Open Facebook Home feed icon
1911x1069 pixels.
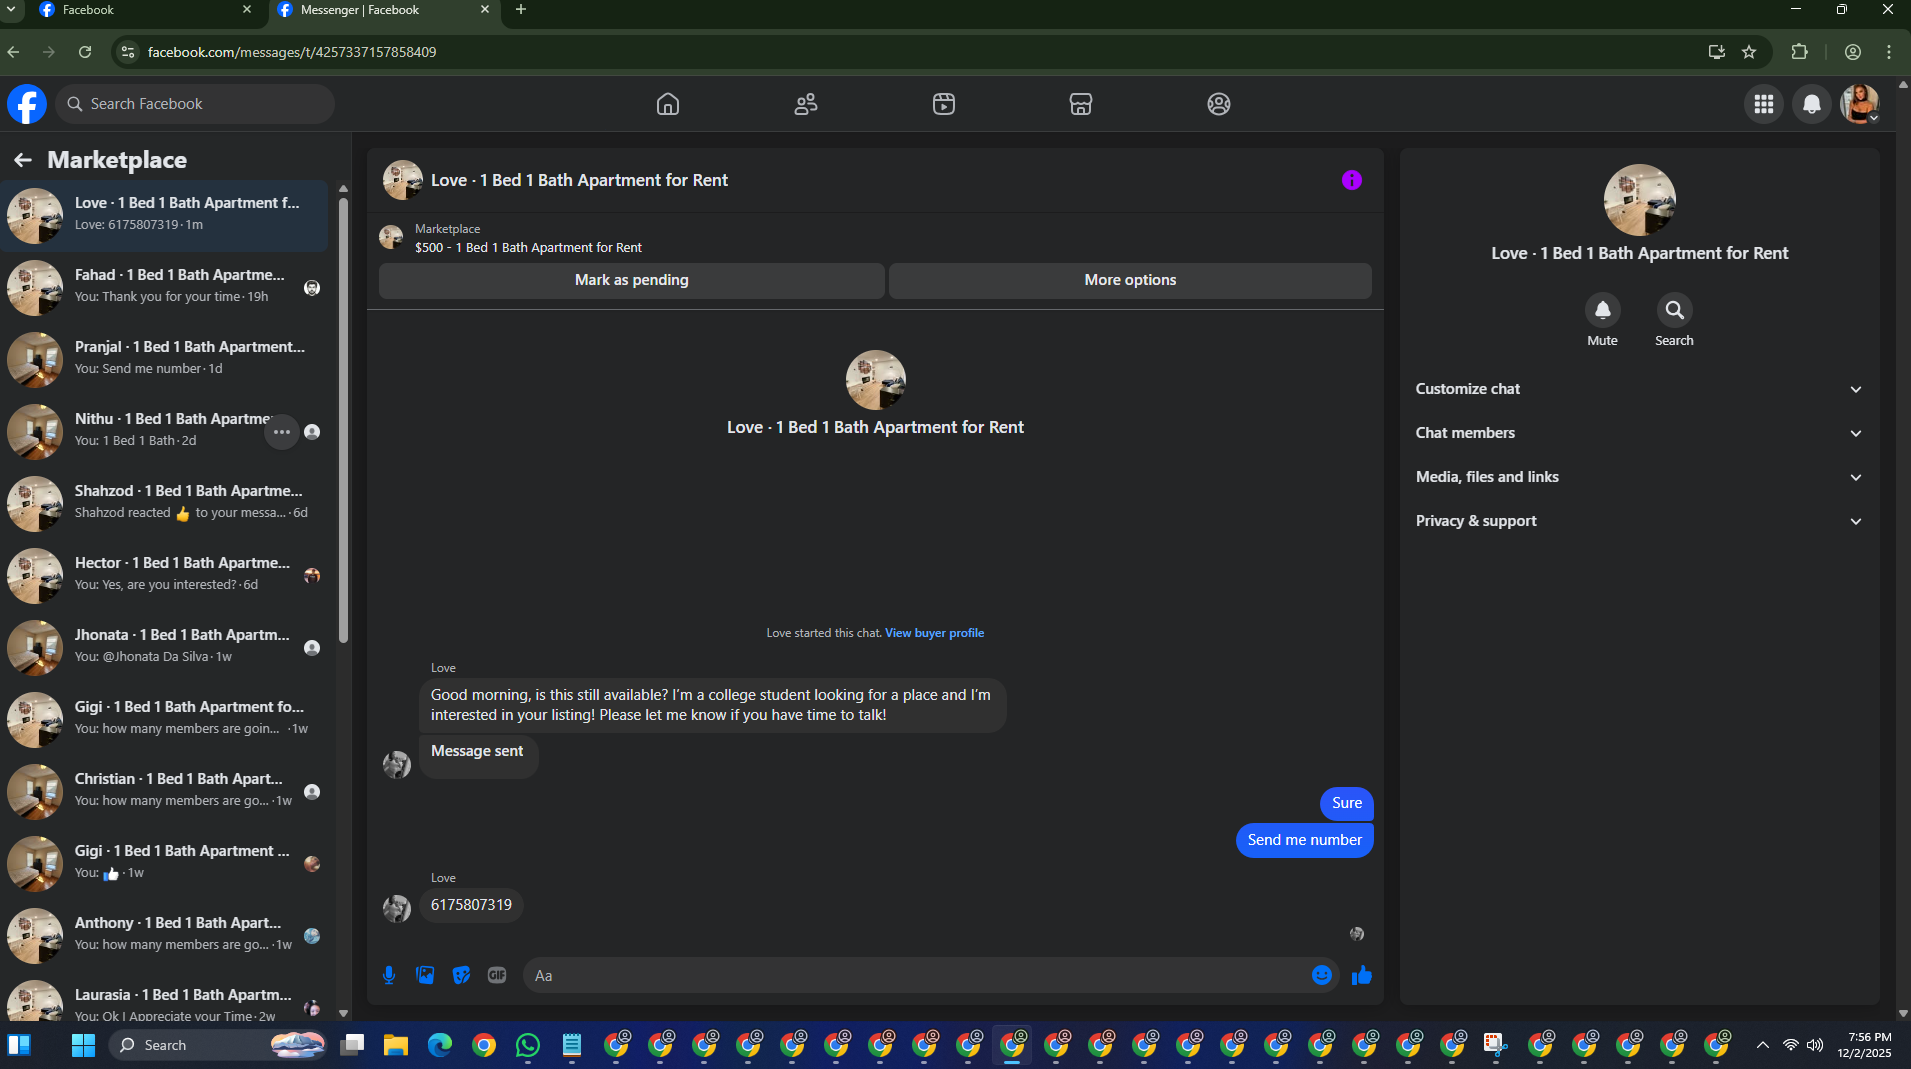click(x=668, y=104)
